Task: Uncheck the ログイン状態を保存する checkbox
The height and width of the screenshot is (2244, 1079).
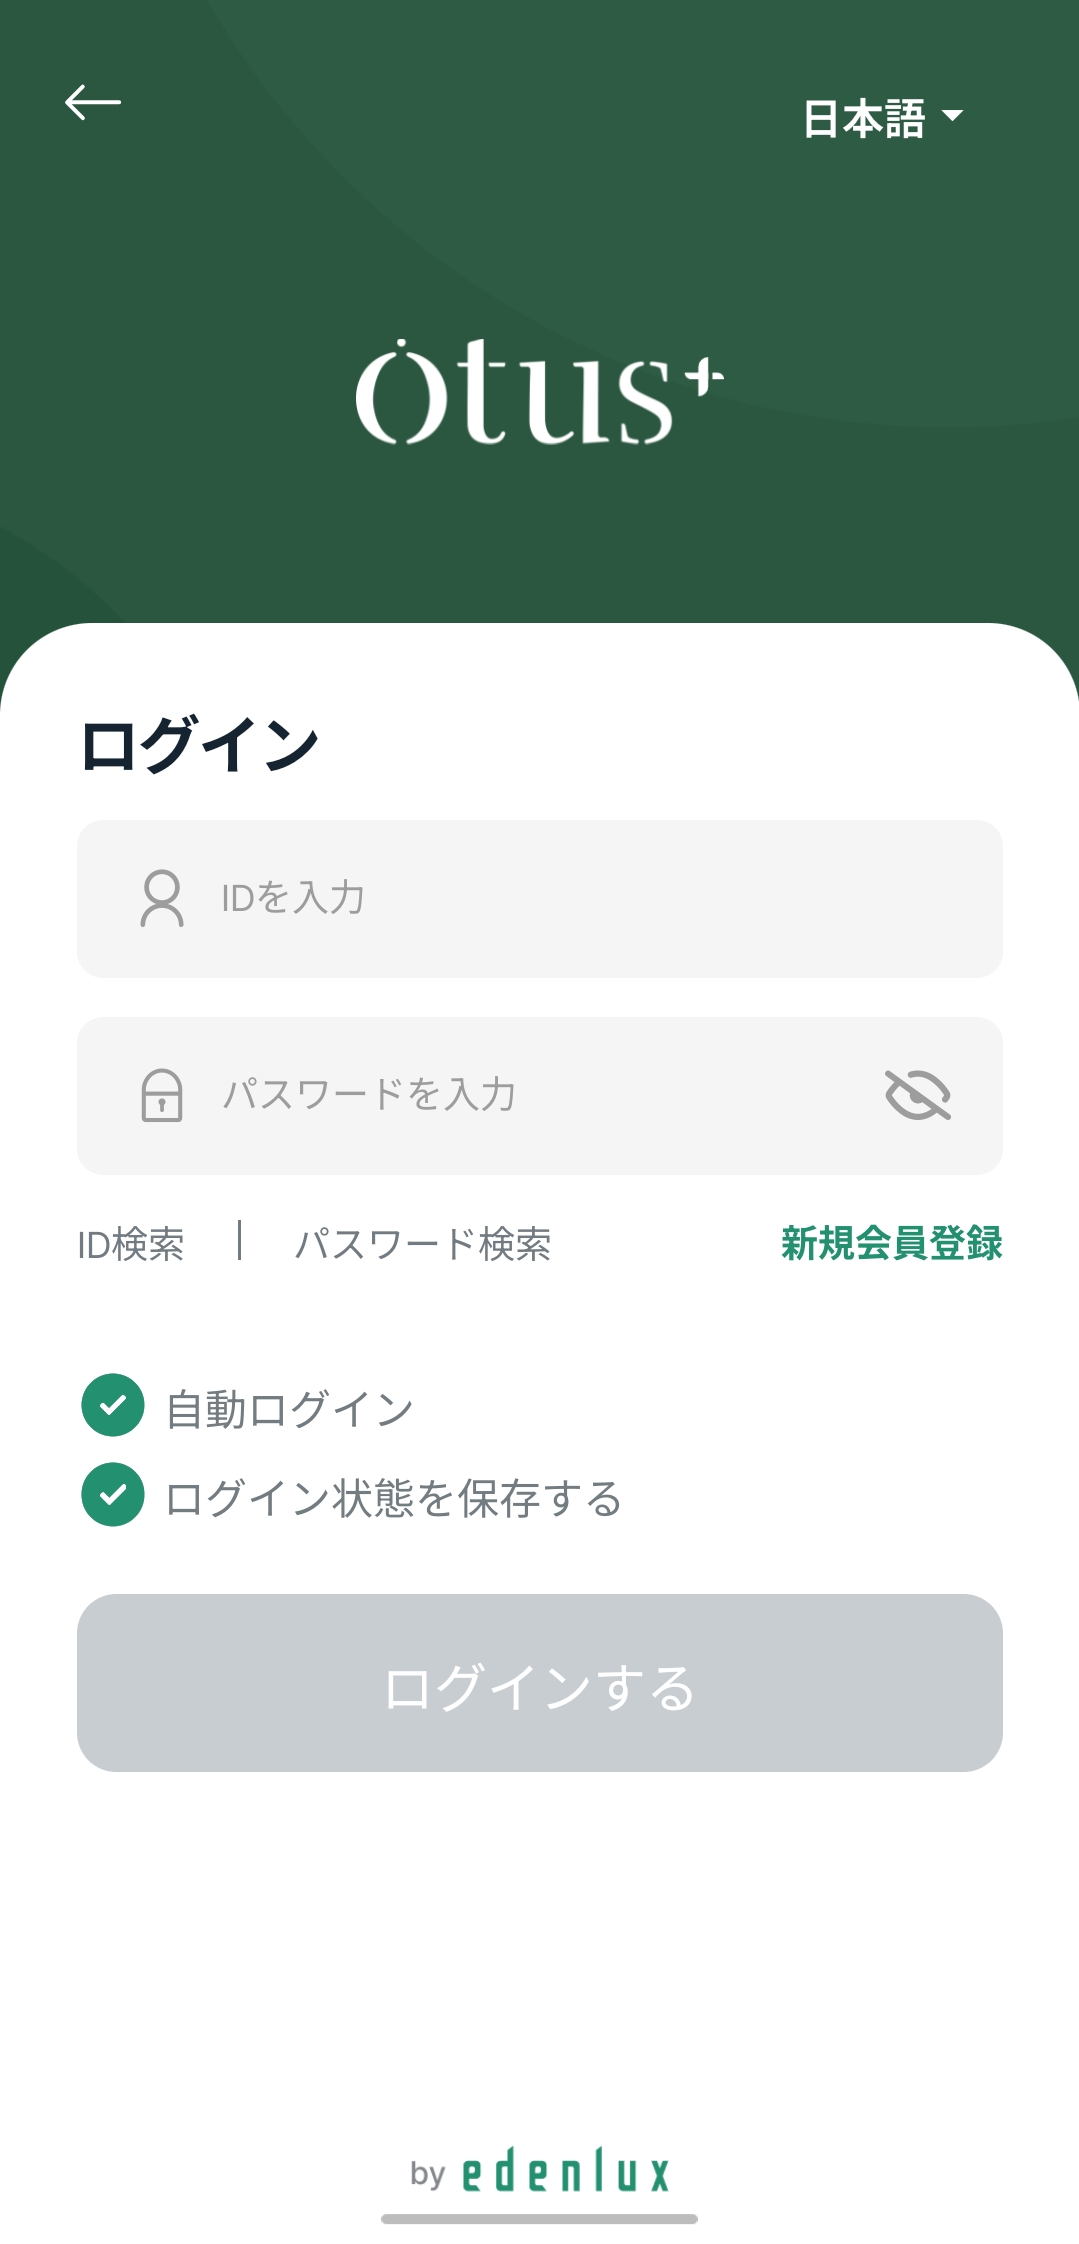Action: click(113, 1494)
